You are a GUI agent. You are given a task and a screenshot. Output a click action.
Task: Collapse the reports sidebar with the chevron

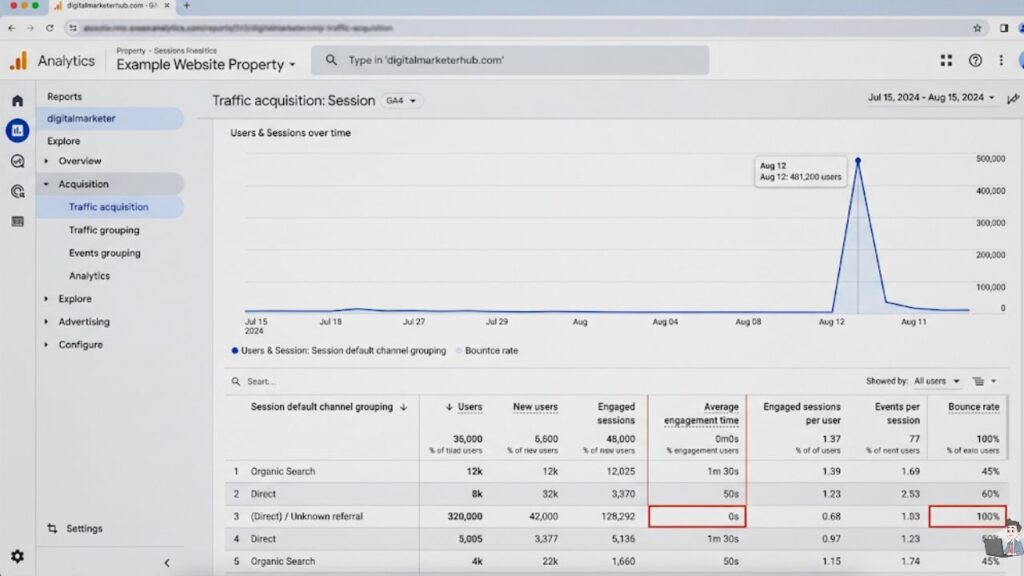point(167,562)
